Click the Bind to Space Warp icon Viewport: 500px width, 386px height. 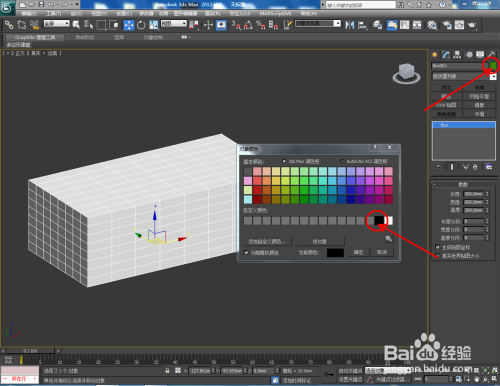pos(34,25)
